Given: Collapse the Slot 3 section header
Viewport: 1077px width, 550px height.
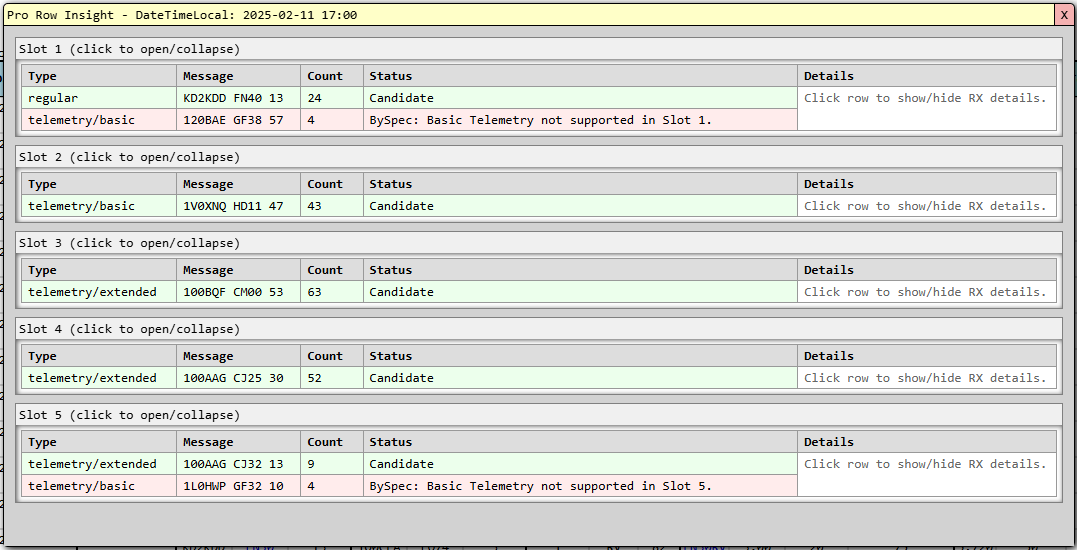Looking at the screenshot, I should click(x=129, y=243).
